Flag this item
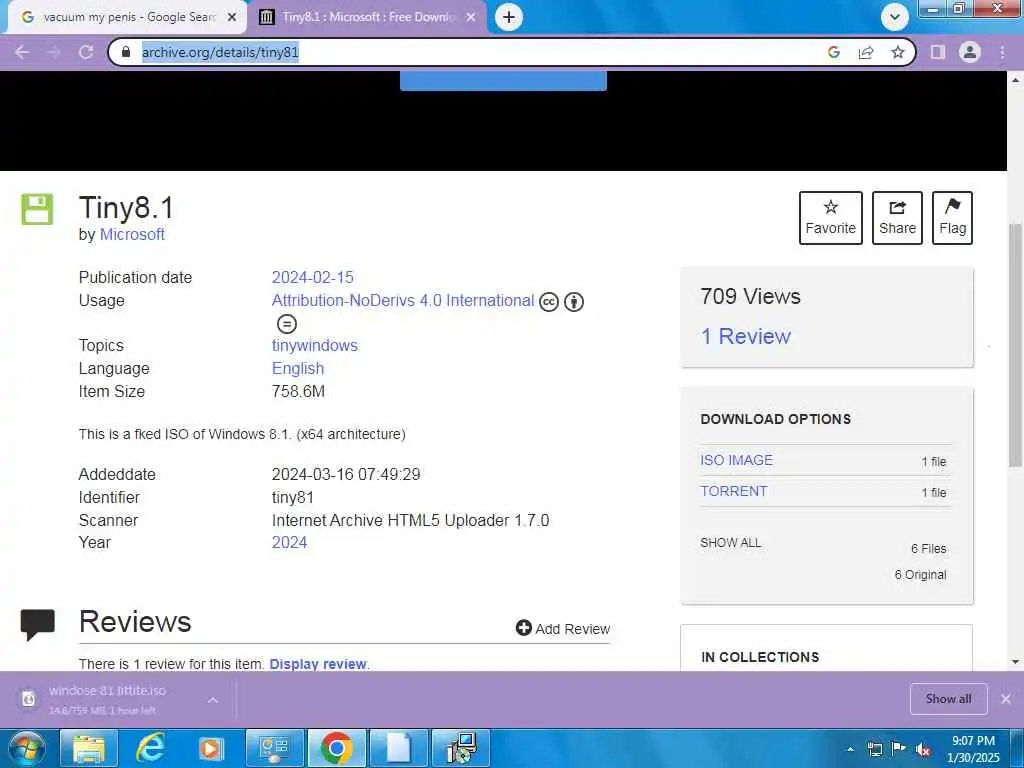This screenshot has width=1024, height=768. 952,217
